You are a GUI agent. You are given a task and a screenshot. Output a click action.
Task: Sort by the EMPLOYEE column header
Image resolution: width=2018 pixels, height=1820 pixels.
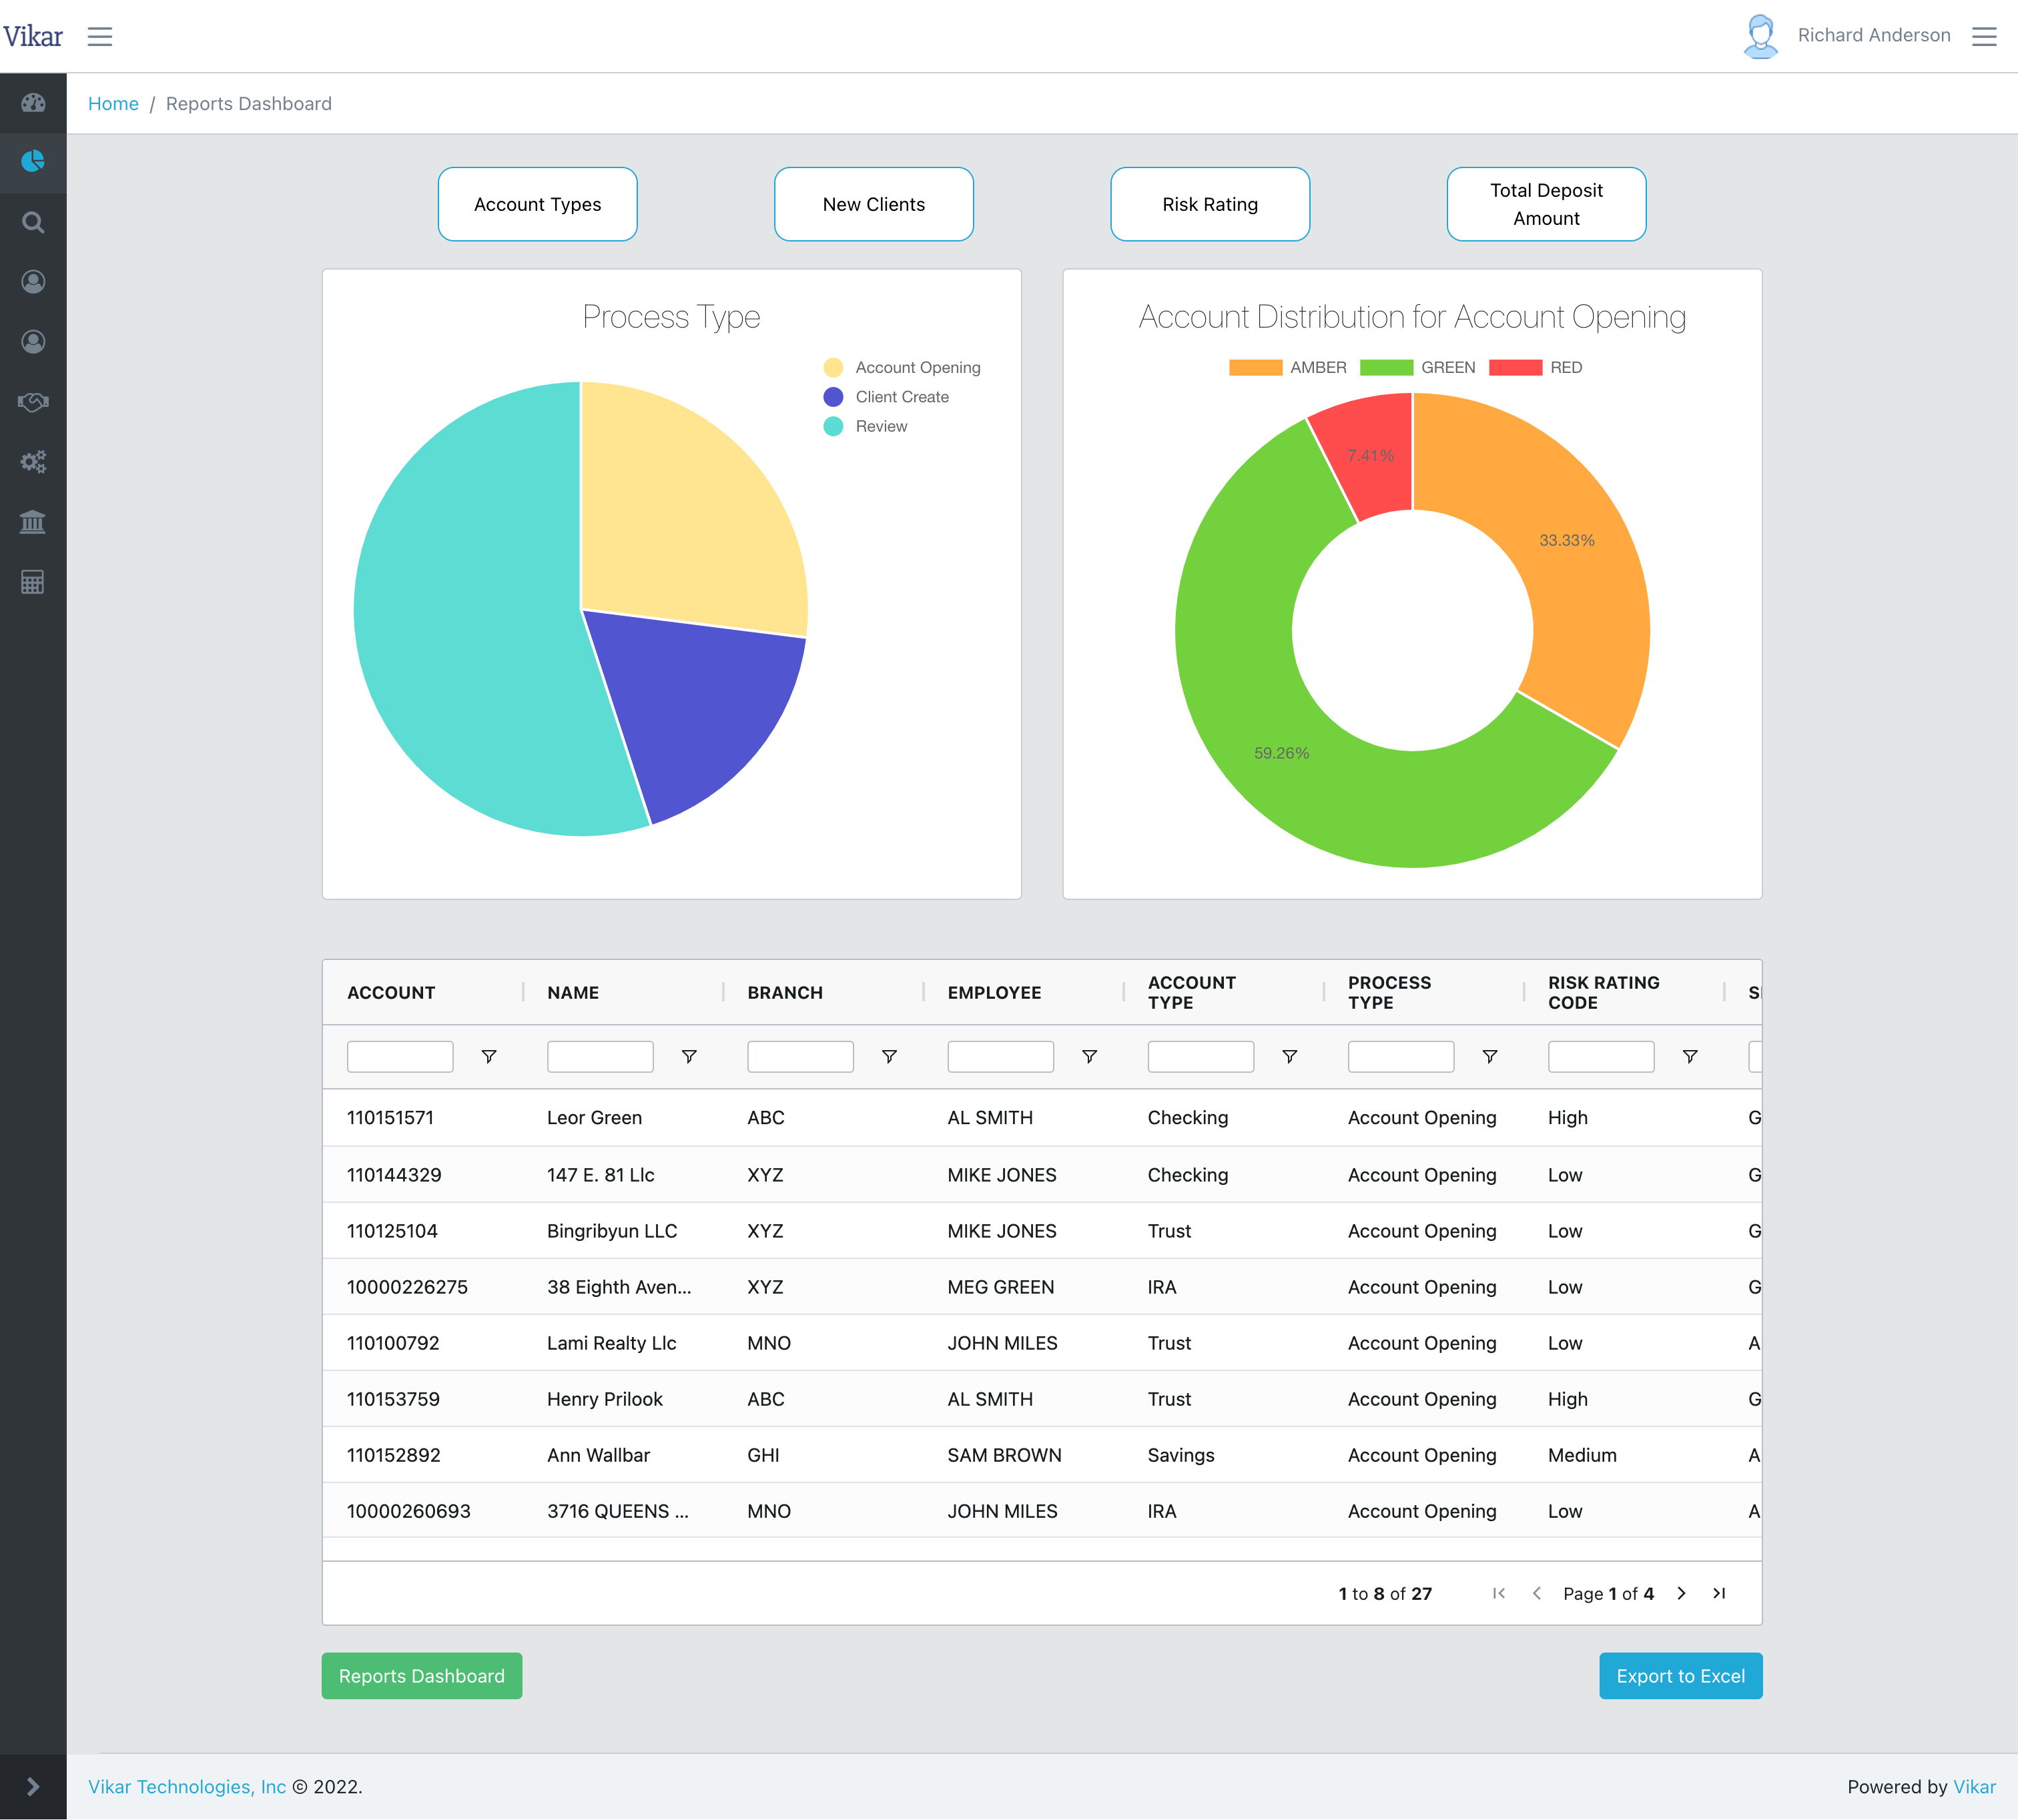(994, 993)
